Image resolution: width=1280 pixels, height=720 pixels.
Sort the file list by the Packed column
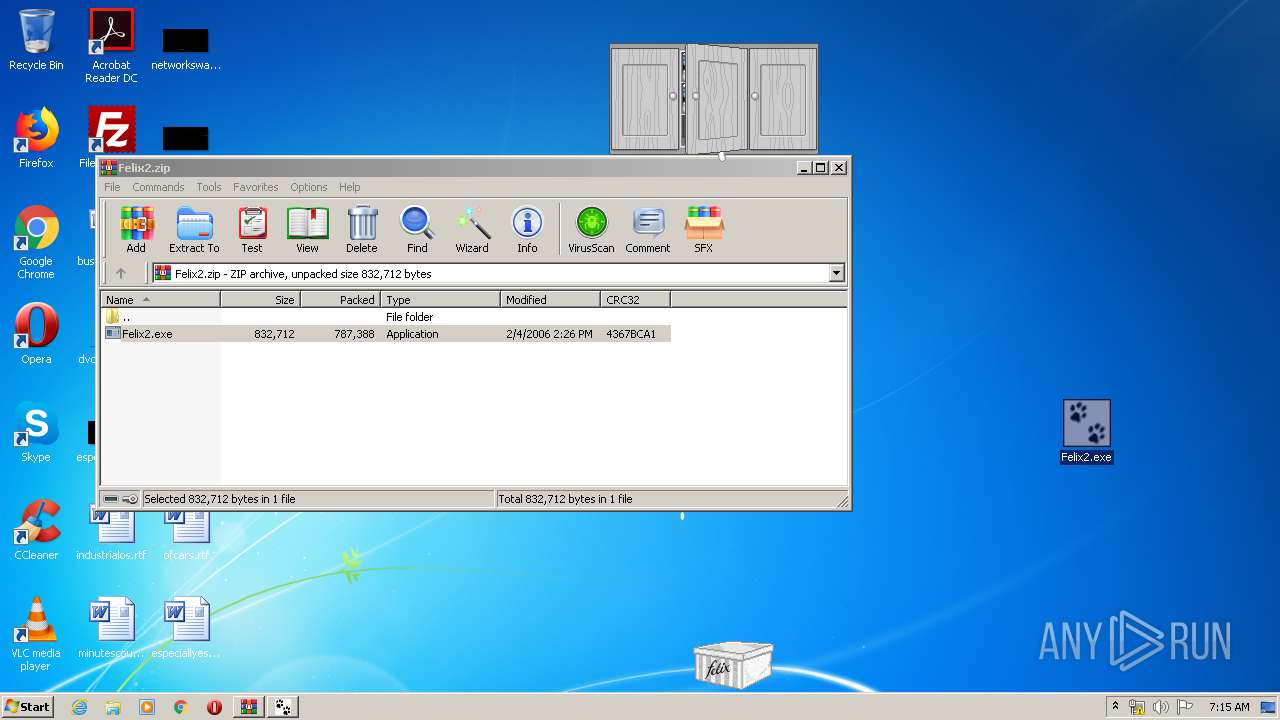(x=340, y=299)
